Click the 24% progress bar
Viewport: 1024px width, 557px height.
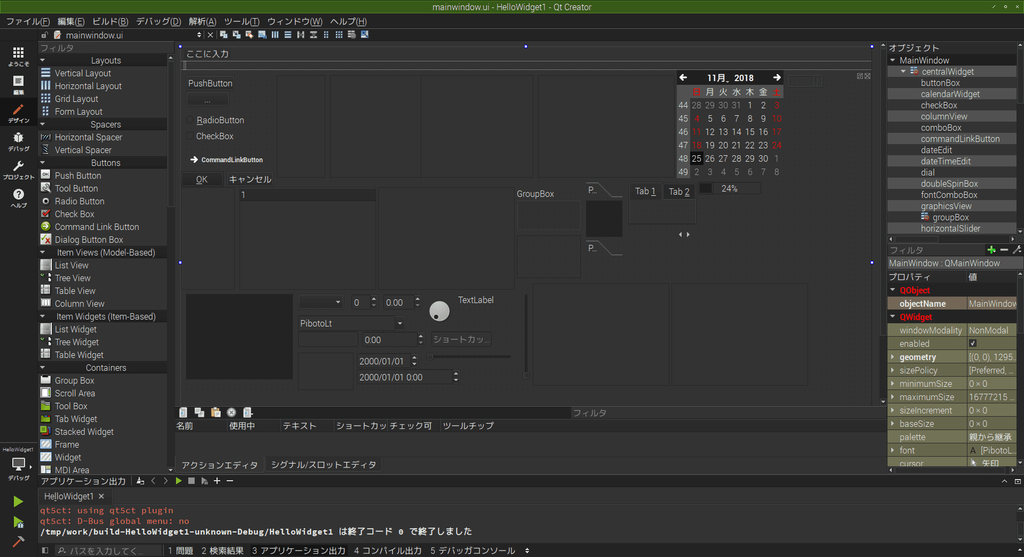(x=729, y=189)
